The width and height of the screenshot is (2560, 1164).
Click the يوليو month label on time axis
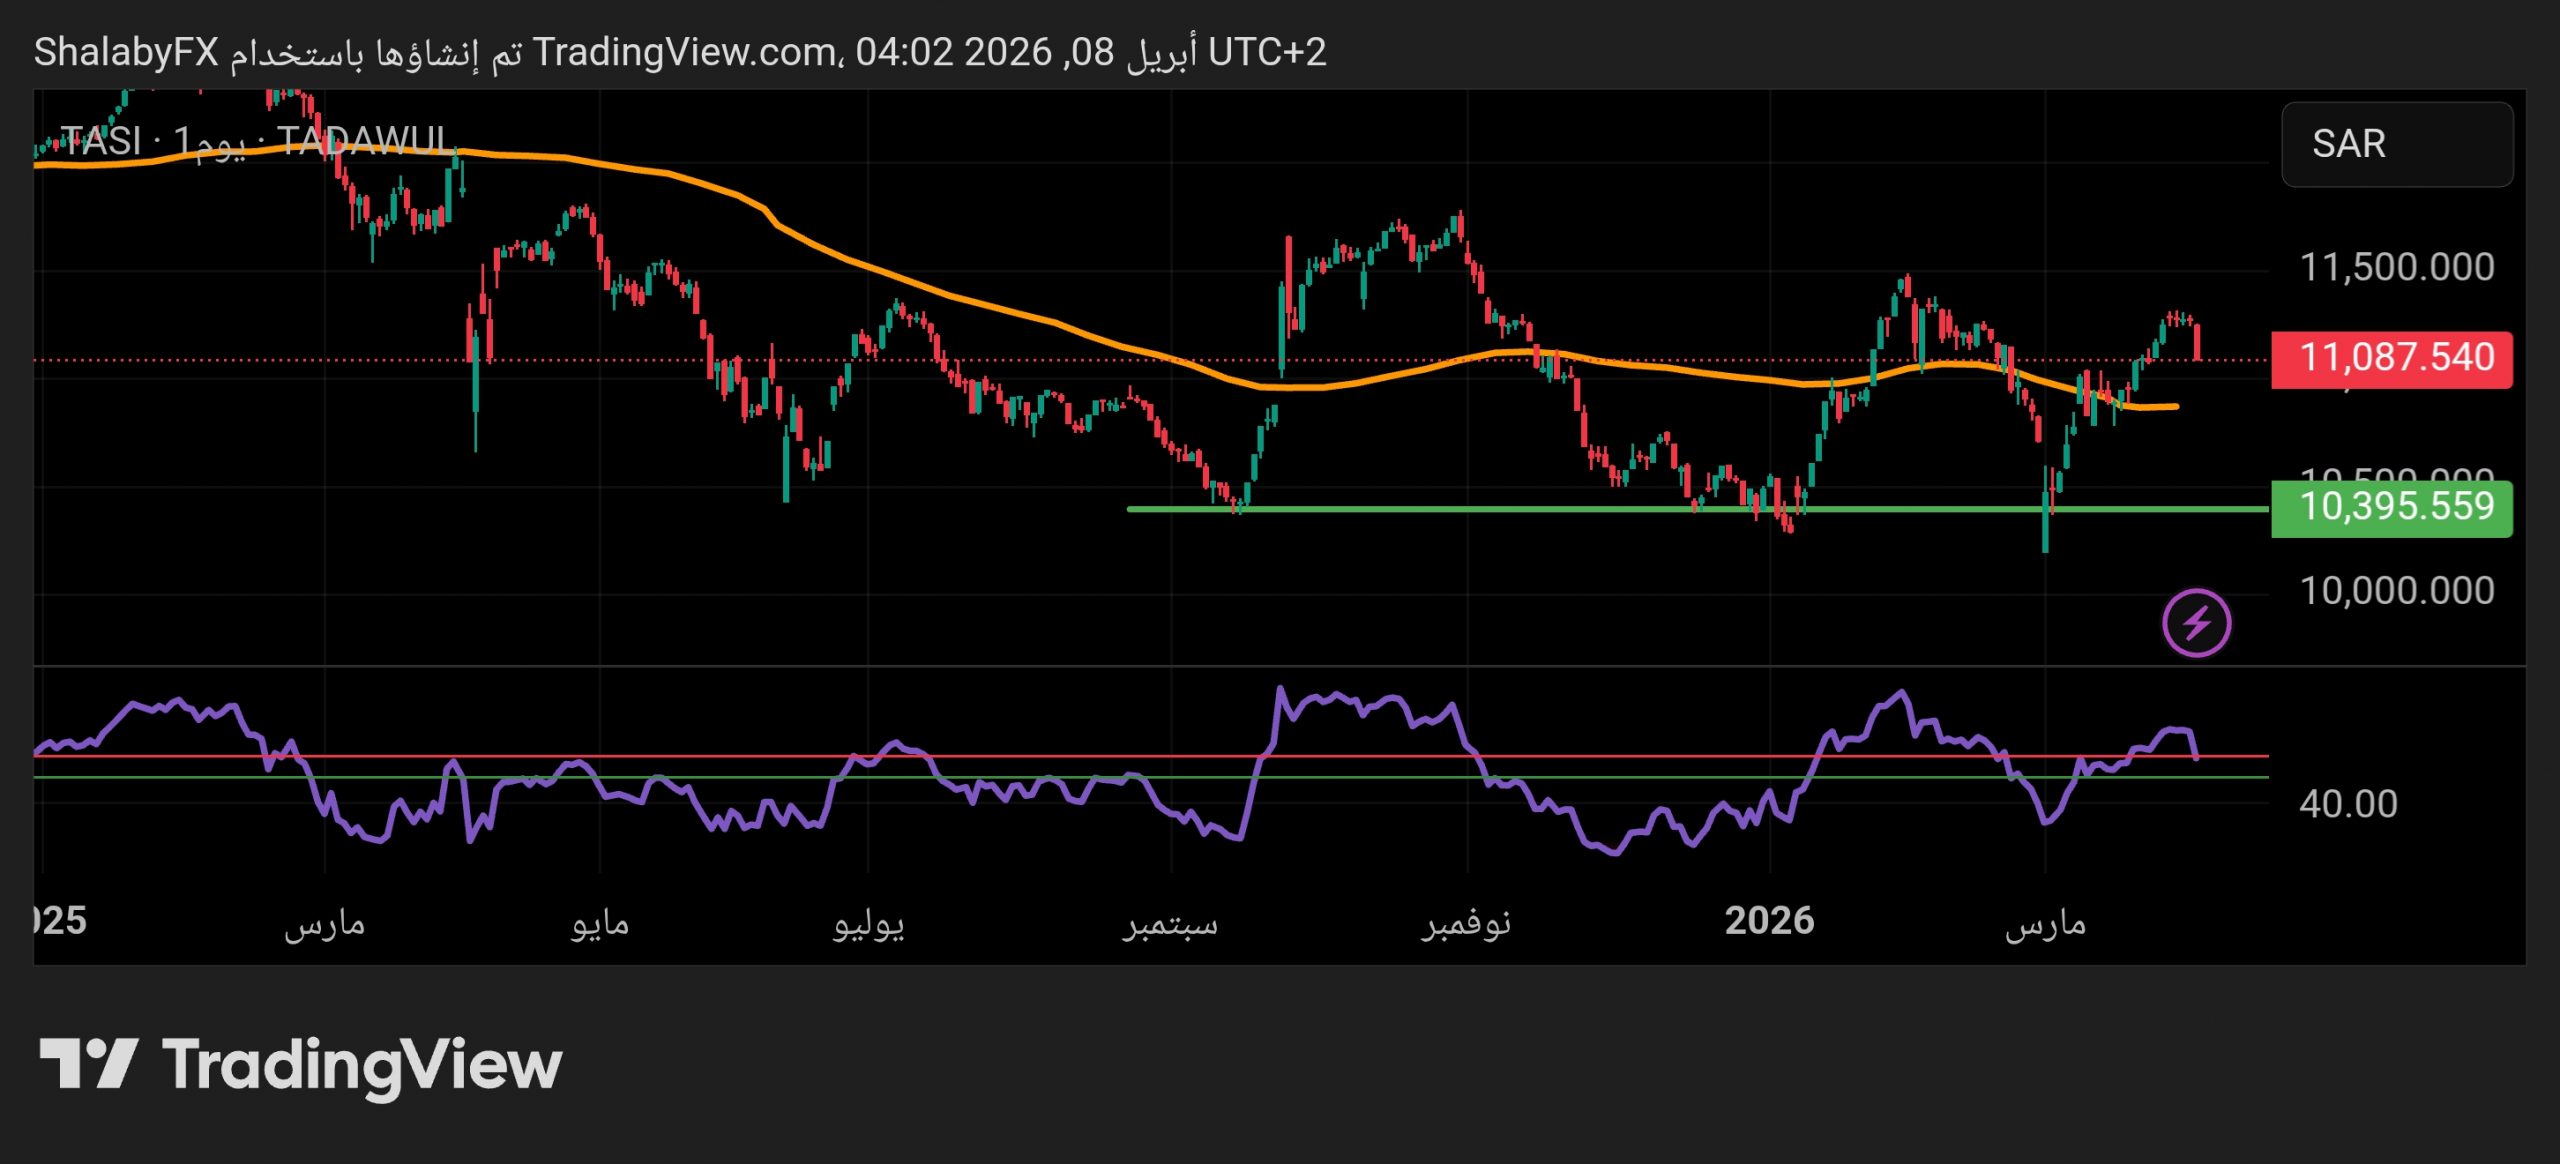[x=868, y=922]
